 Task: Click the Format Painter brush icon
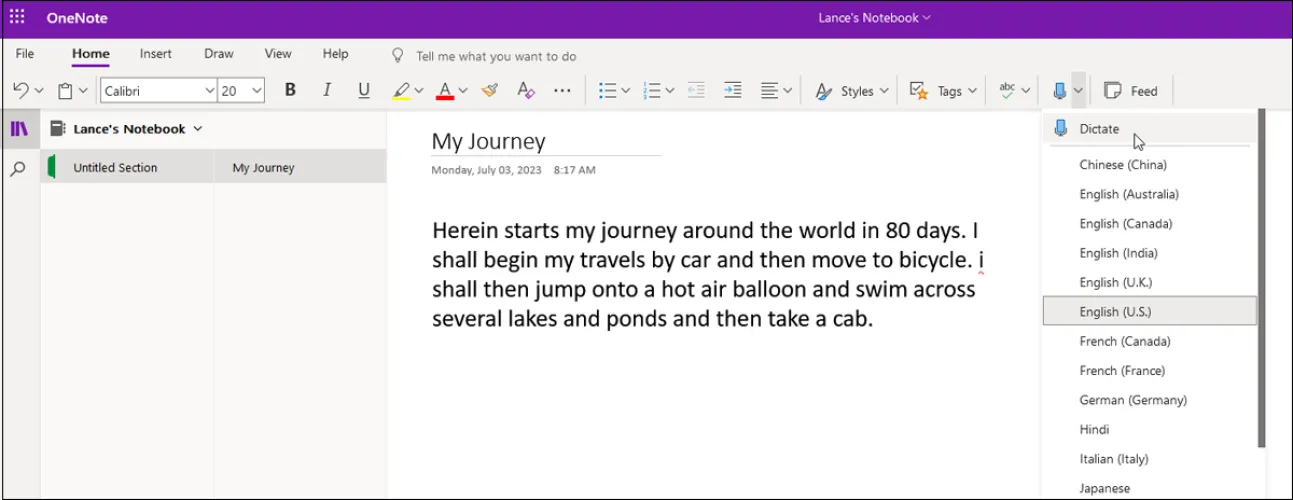489,91
